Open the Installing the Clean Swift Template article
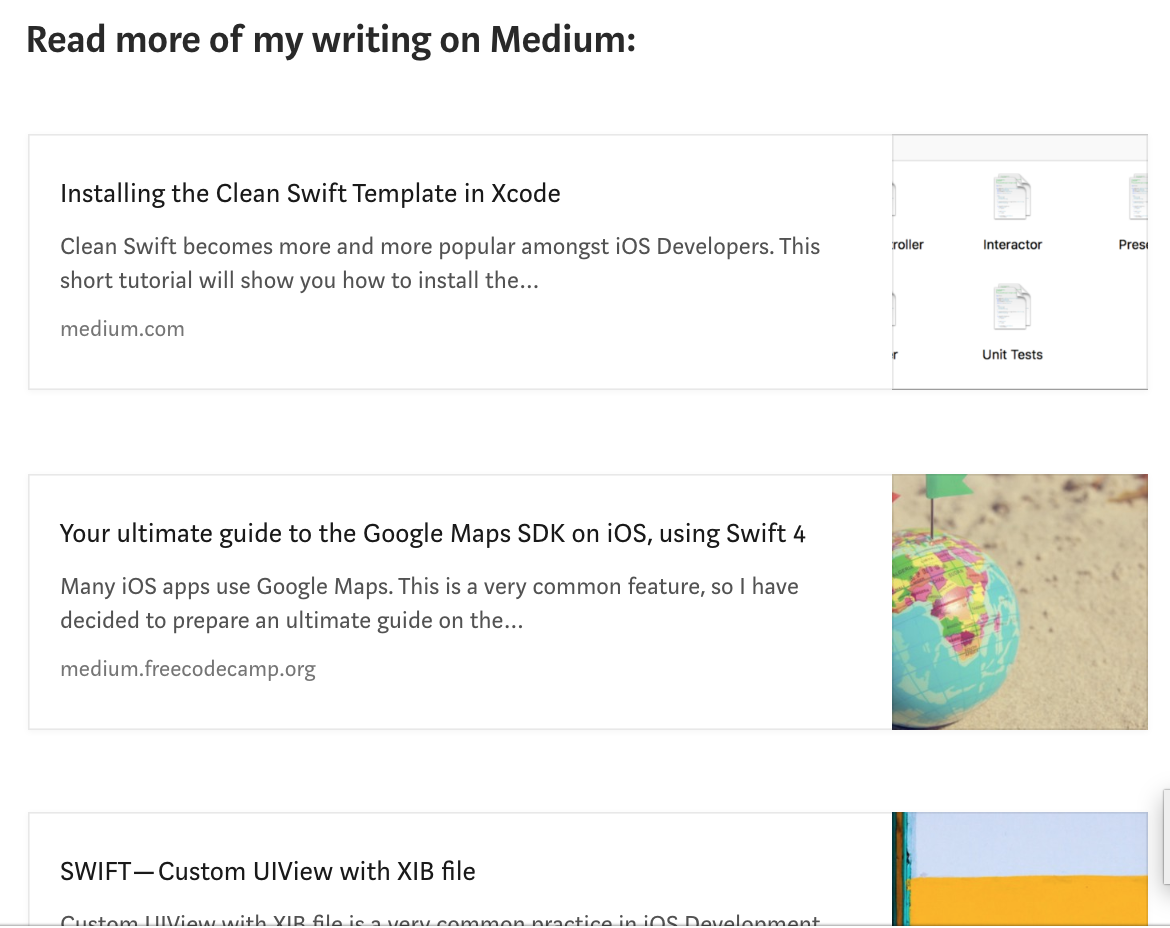This screenshot has width=1170, height=928. (x=310, y=193)
